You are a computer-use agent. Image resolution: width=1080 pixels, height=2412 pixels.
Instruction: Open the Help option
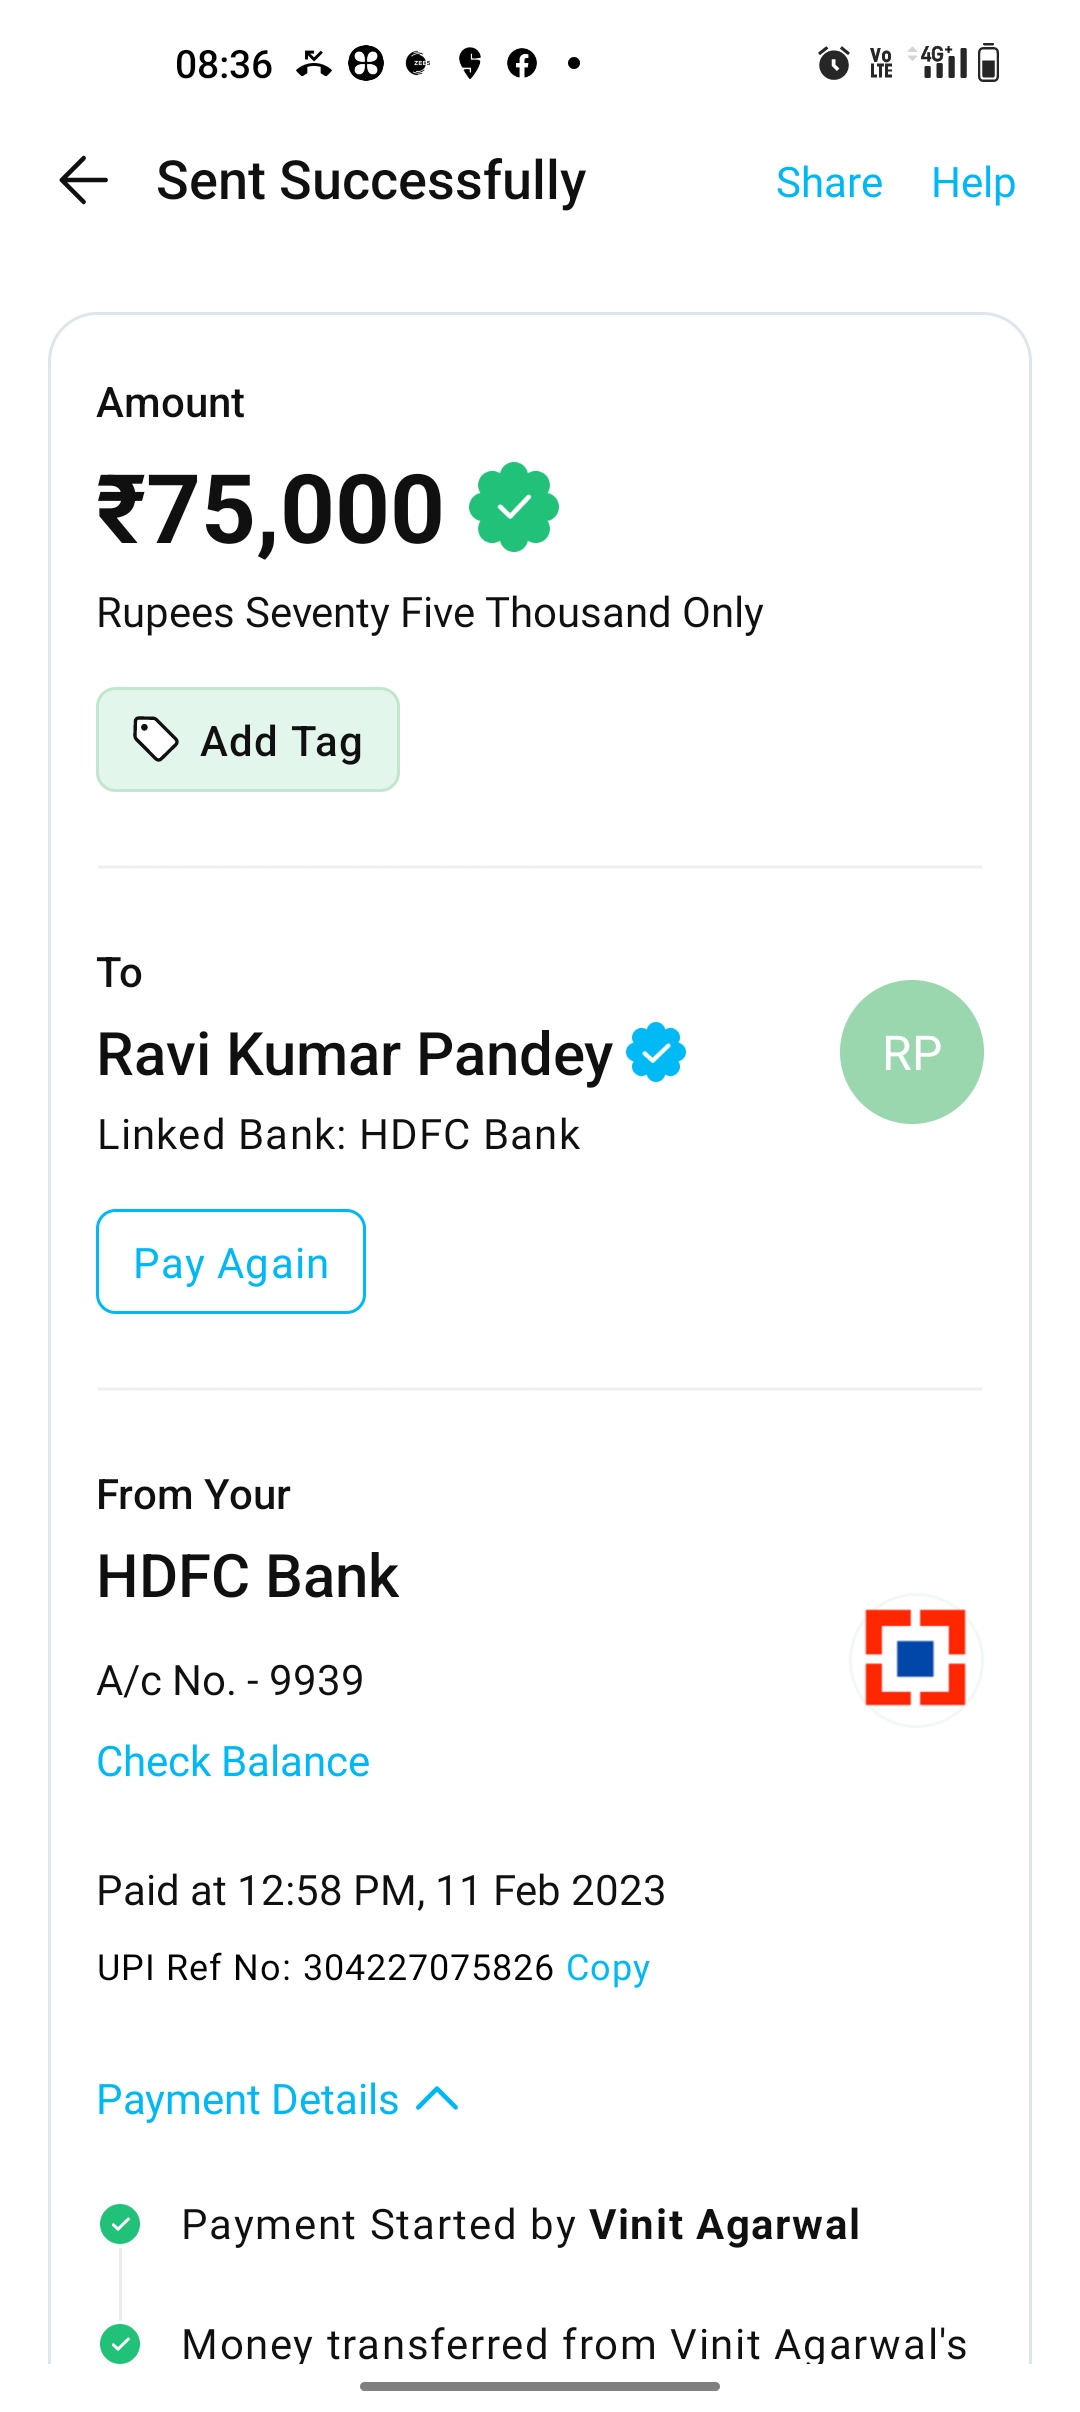coord(973,183)
